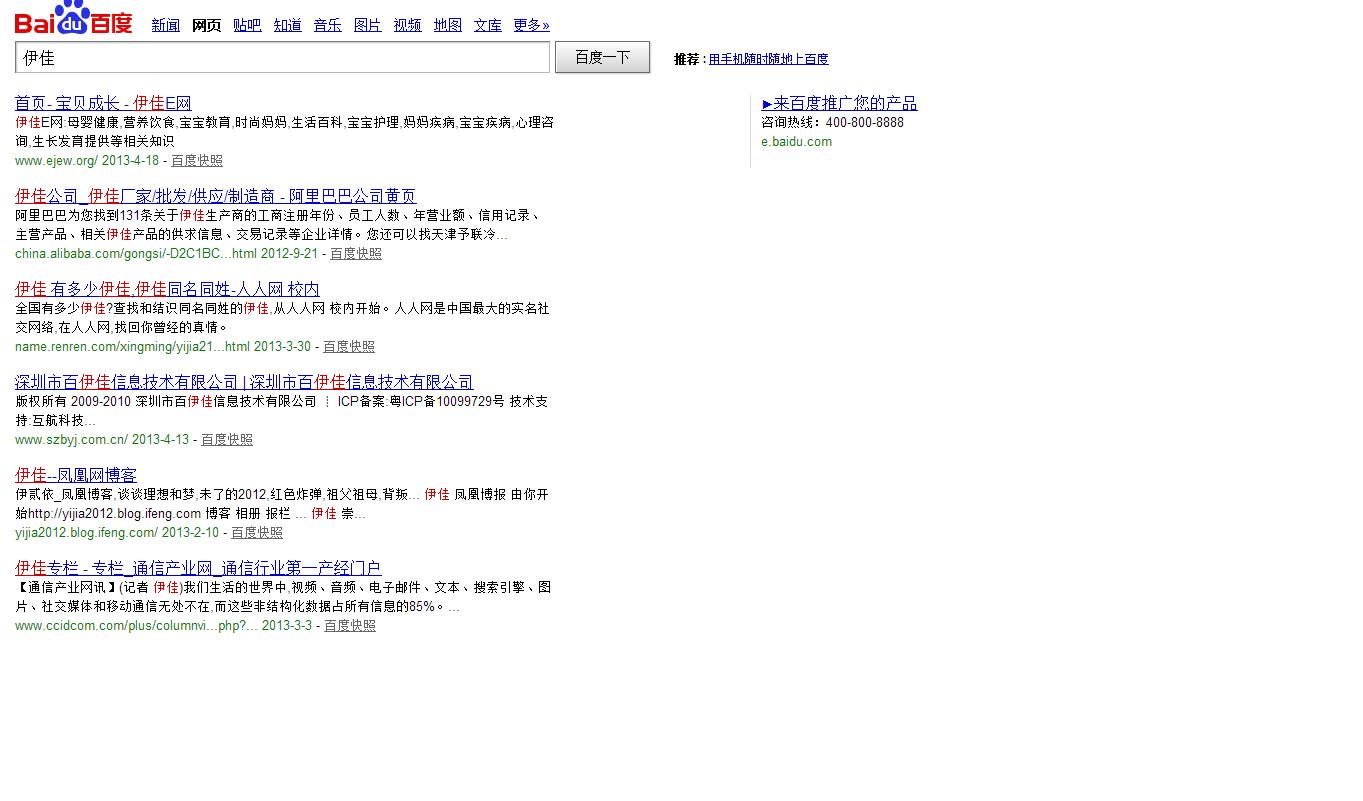Click the china.alibaba.com/gongsi URL text

(x=166, y=253)
